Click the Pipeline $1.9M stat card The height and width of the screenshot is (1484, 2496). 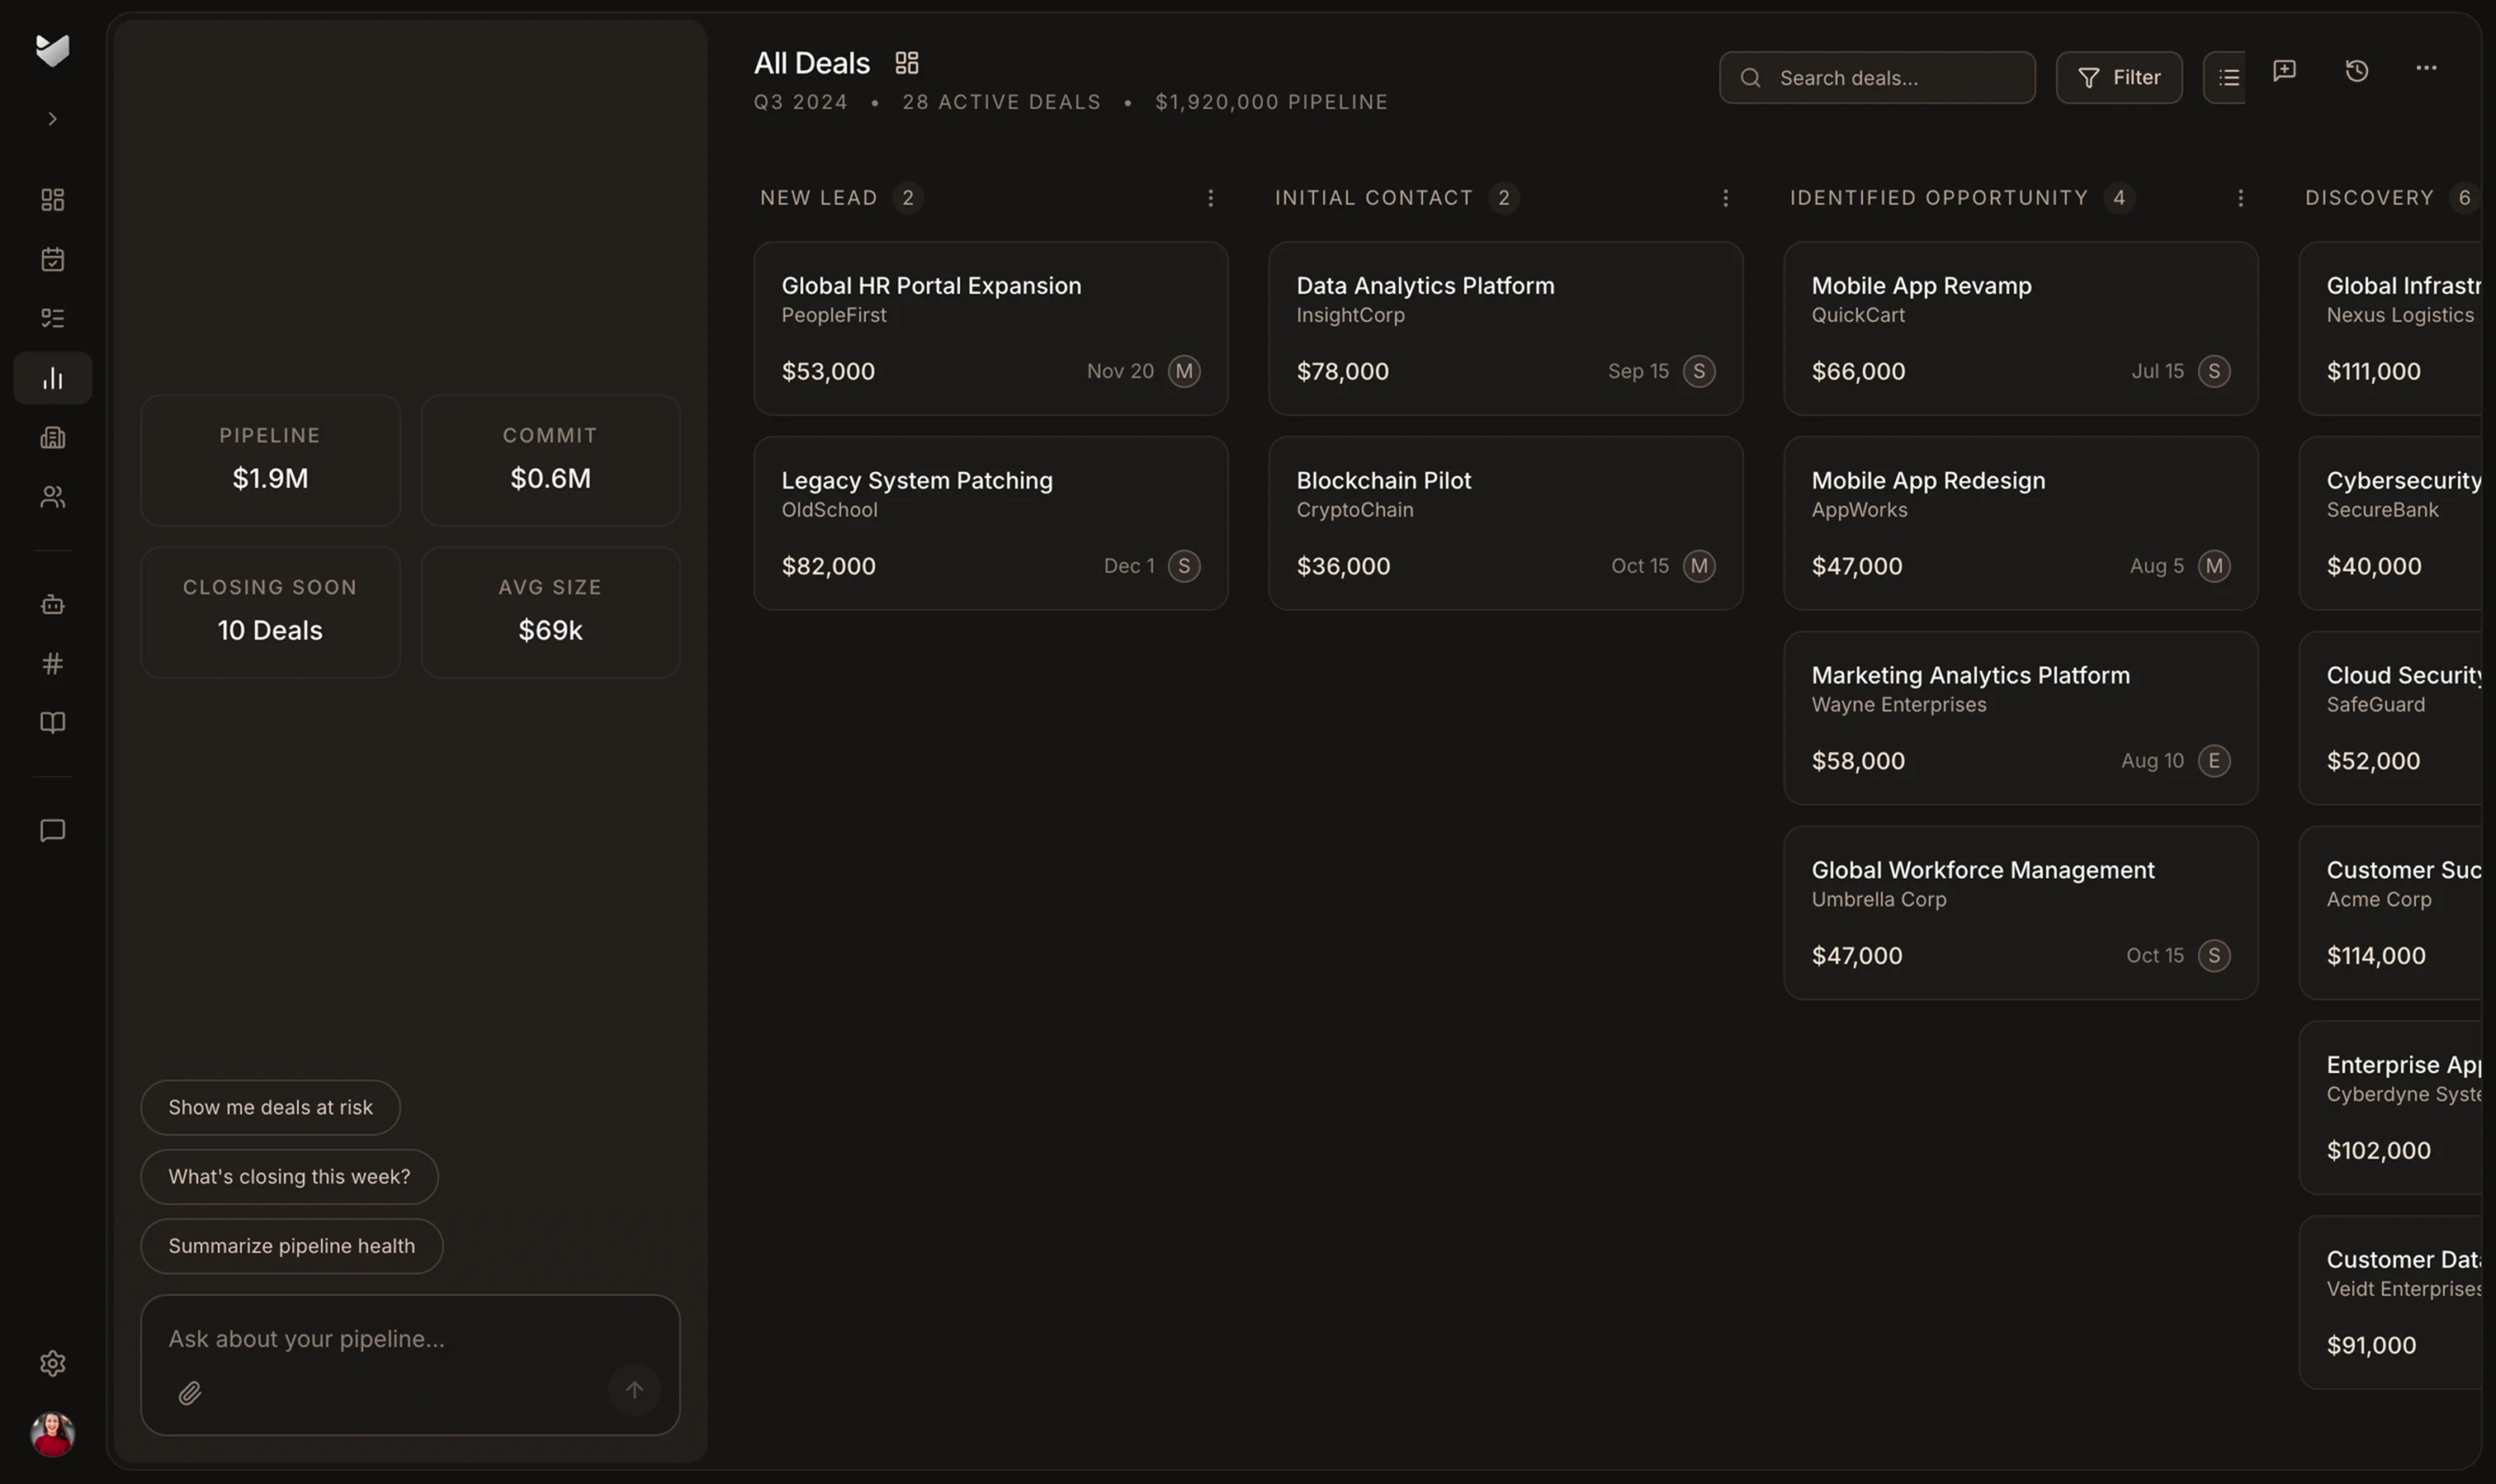pos(270,460)
